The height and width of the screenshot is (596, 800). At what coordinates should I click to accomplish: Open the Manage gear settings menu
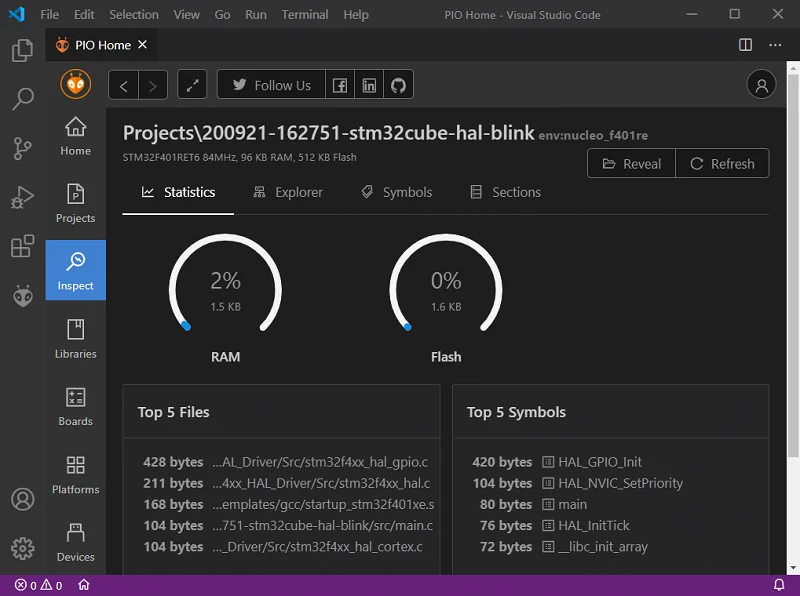click(x=22, y=549)
